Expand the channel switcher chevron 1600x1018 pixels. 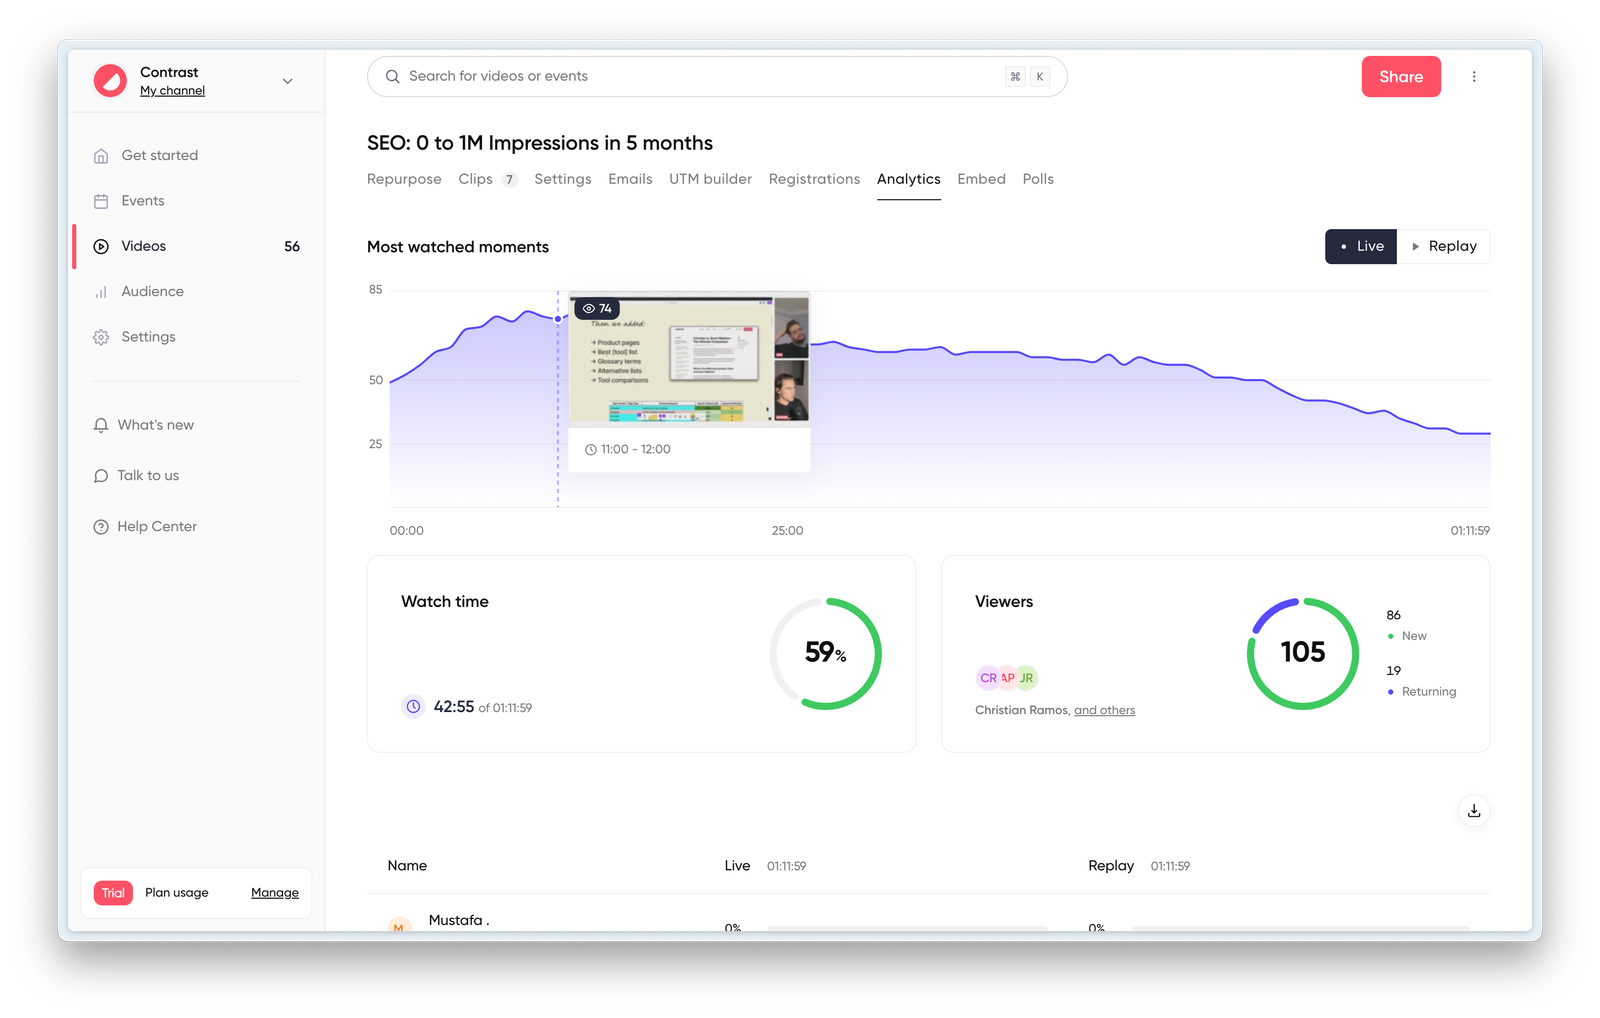[287, 81]
